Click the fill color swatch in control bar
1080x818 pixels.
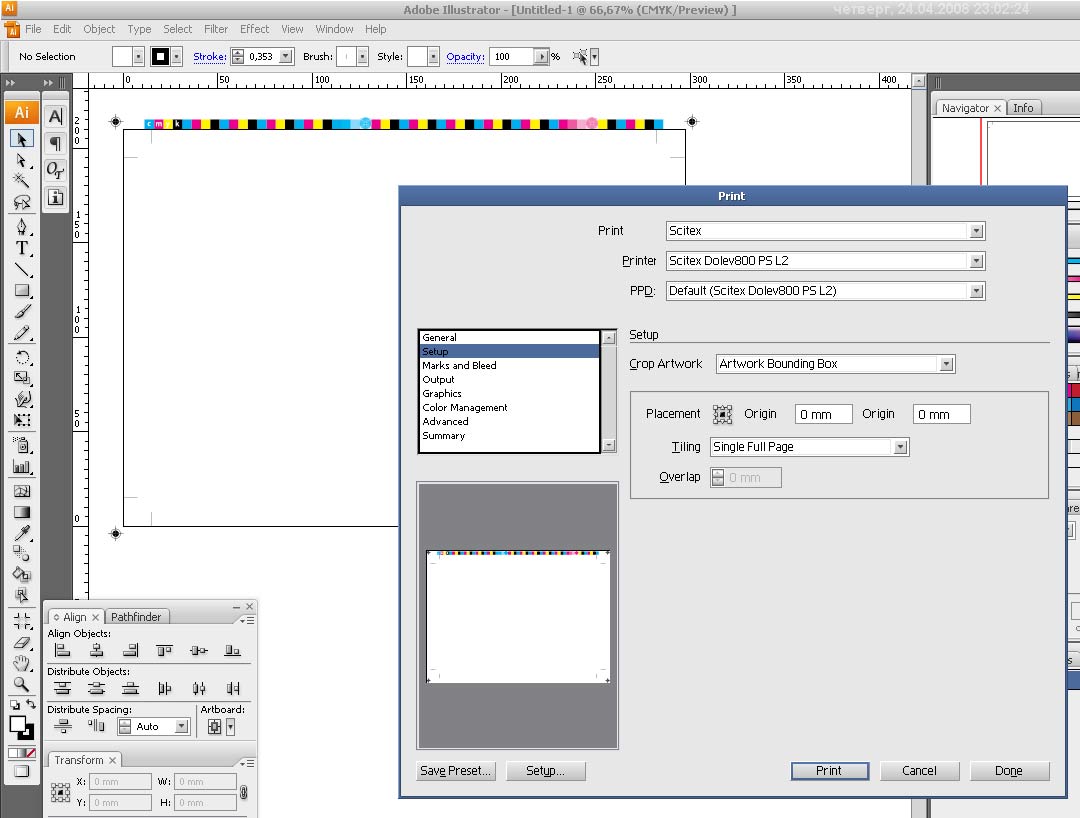[x=122, y=56]
